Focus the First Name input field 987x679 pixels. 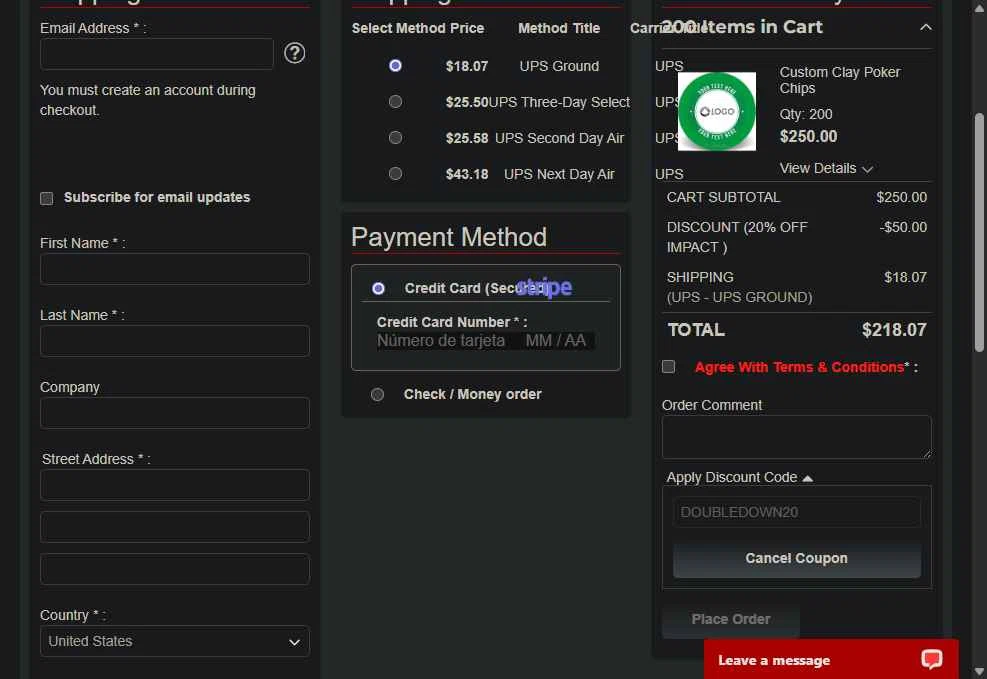[x=174, y=269]
